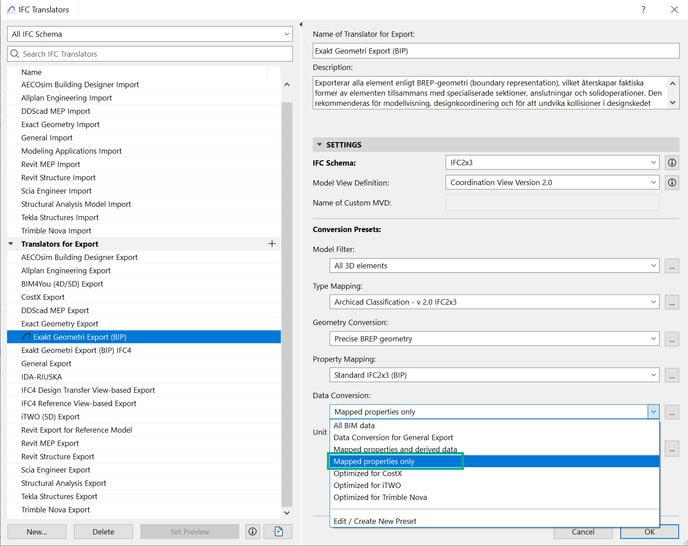
Task: Choose Optimized for Trimble Nova option
Action: [494, 497]
